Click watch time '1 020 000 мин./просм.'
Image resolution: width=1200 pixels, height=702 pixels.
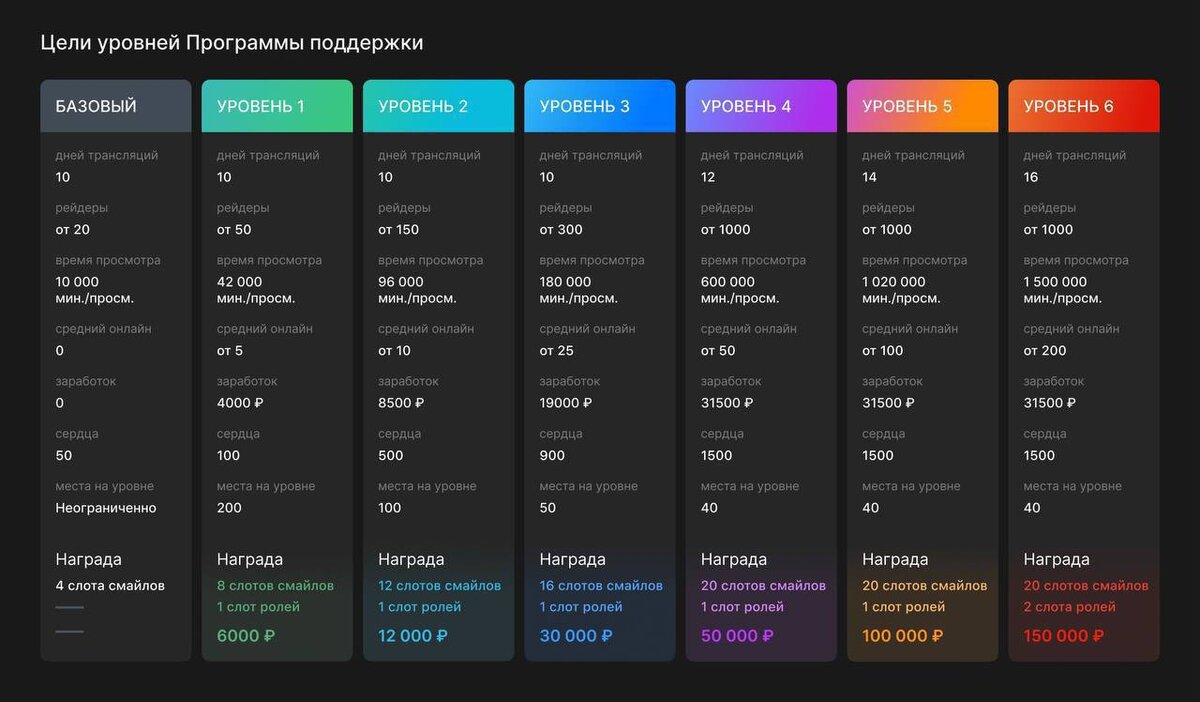(902, 290)
